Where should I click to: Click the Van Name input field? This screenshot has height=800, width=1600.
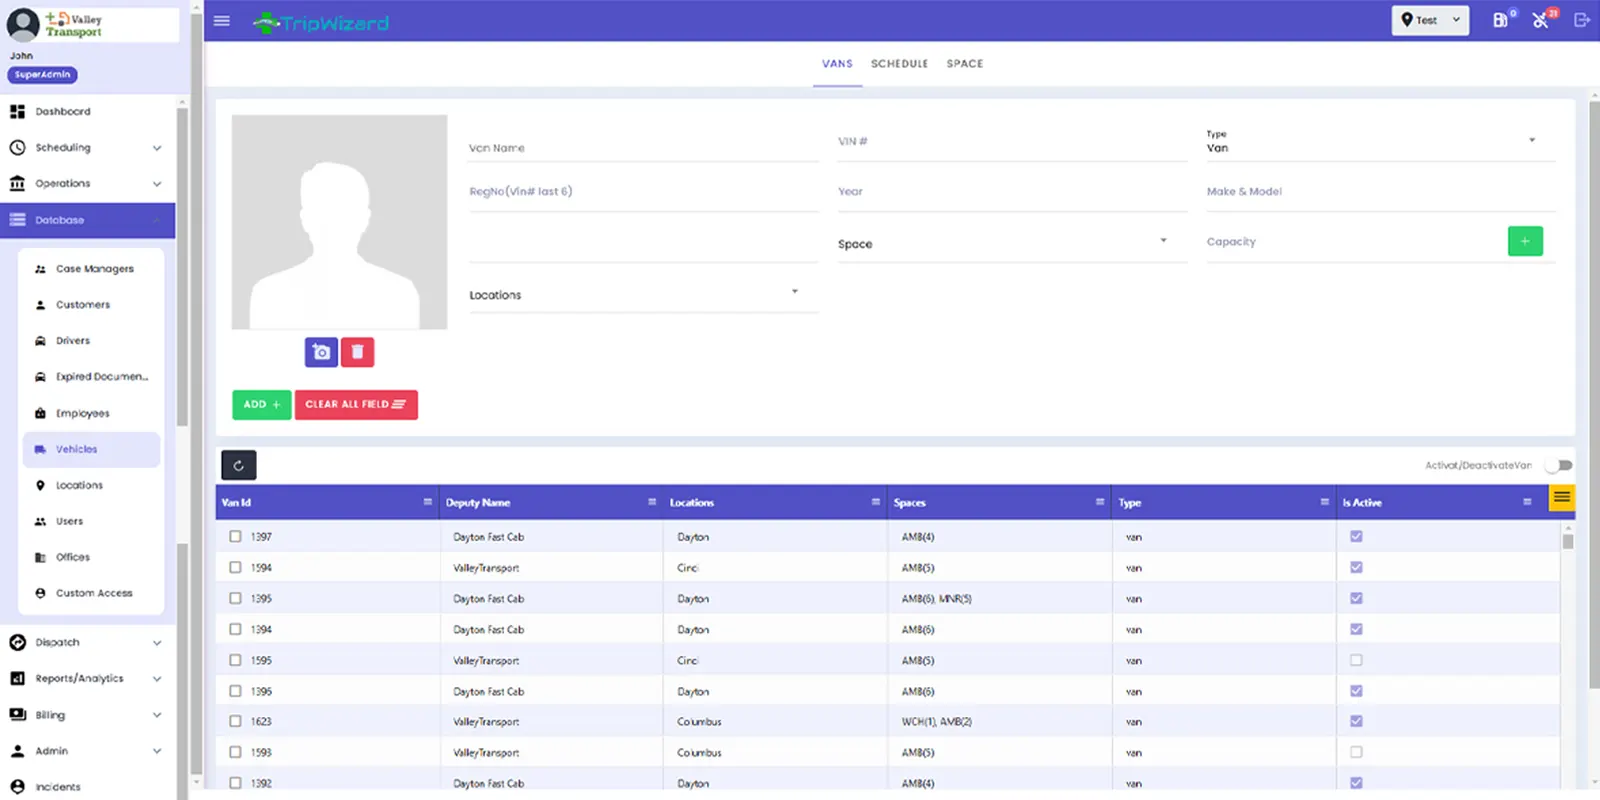642,148
